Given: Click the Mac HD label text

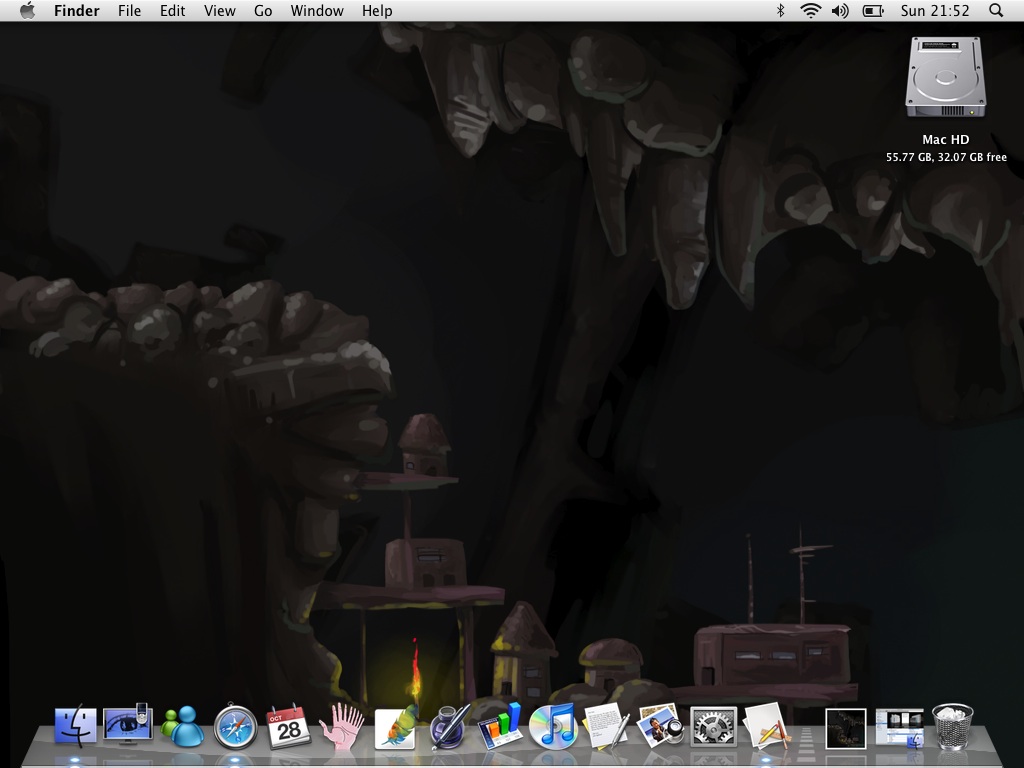Looking at the screenshot, I should tap(946, 139).
